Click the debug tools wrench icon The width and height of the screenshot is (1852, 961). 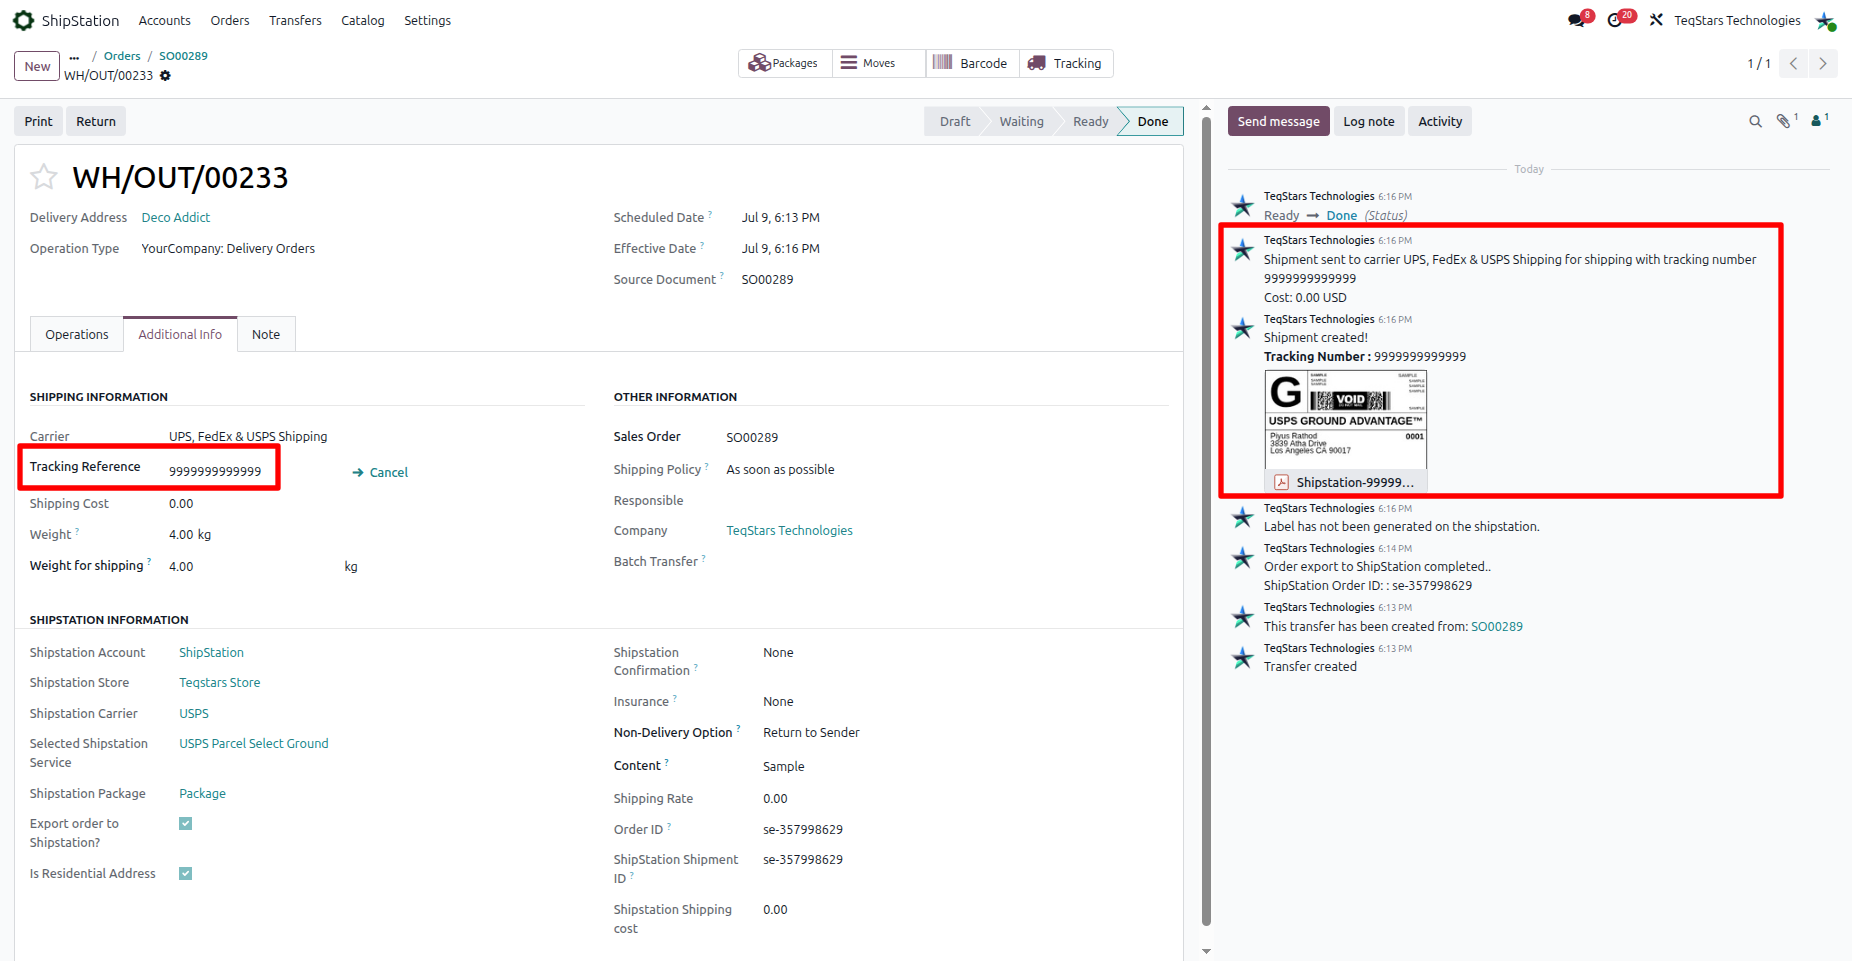[x=1656, y=20]
